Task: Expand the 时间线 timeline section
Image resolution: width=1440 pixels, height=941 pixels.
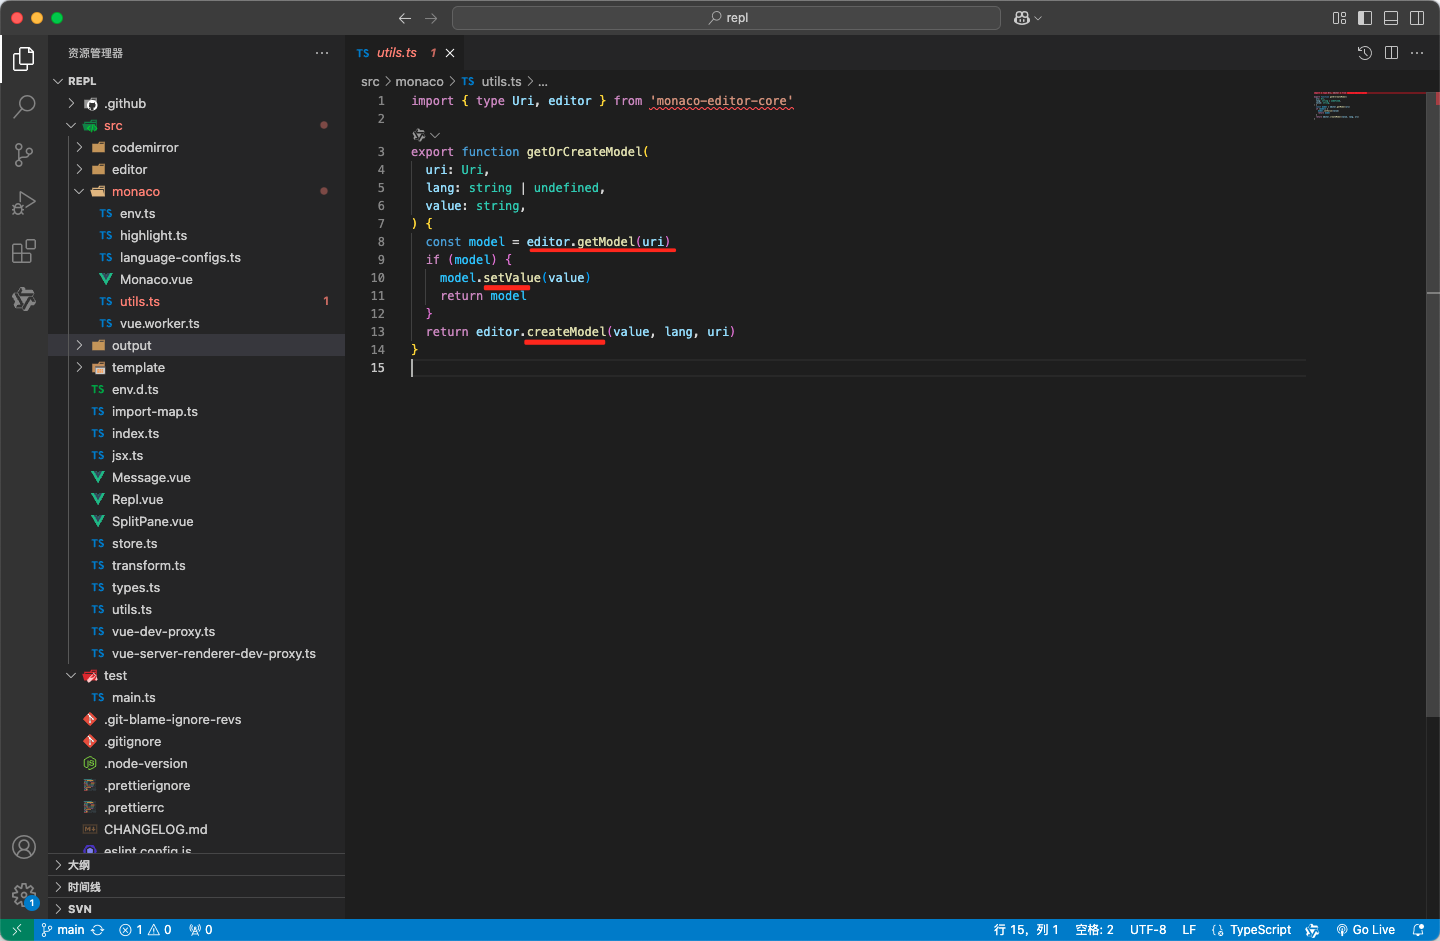Action: (196, 887)
